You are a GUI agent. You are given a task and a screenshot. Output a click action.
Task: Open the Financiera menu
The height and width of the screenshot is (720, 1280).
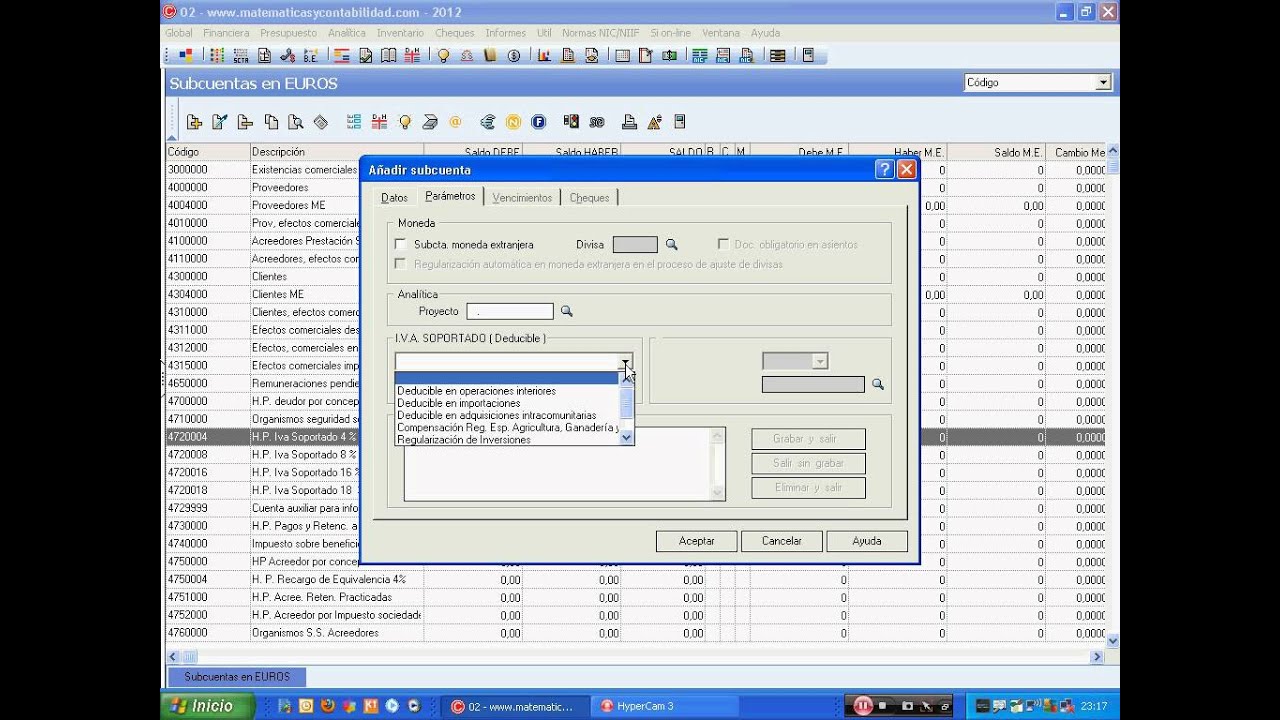tap(226, 33)
